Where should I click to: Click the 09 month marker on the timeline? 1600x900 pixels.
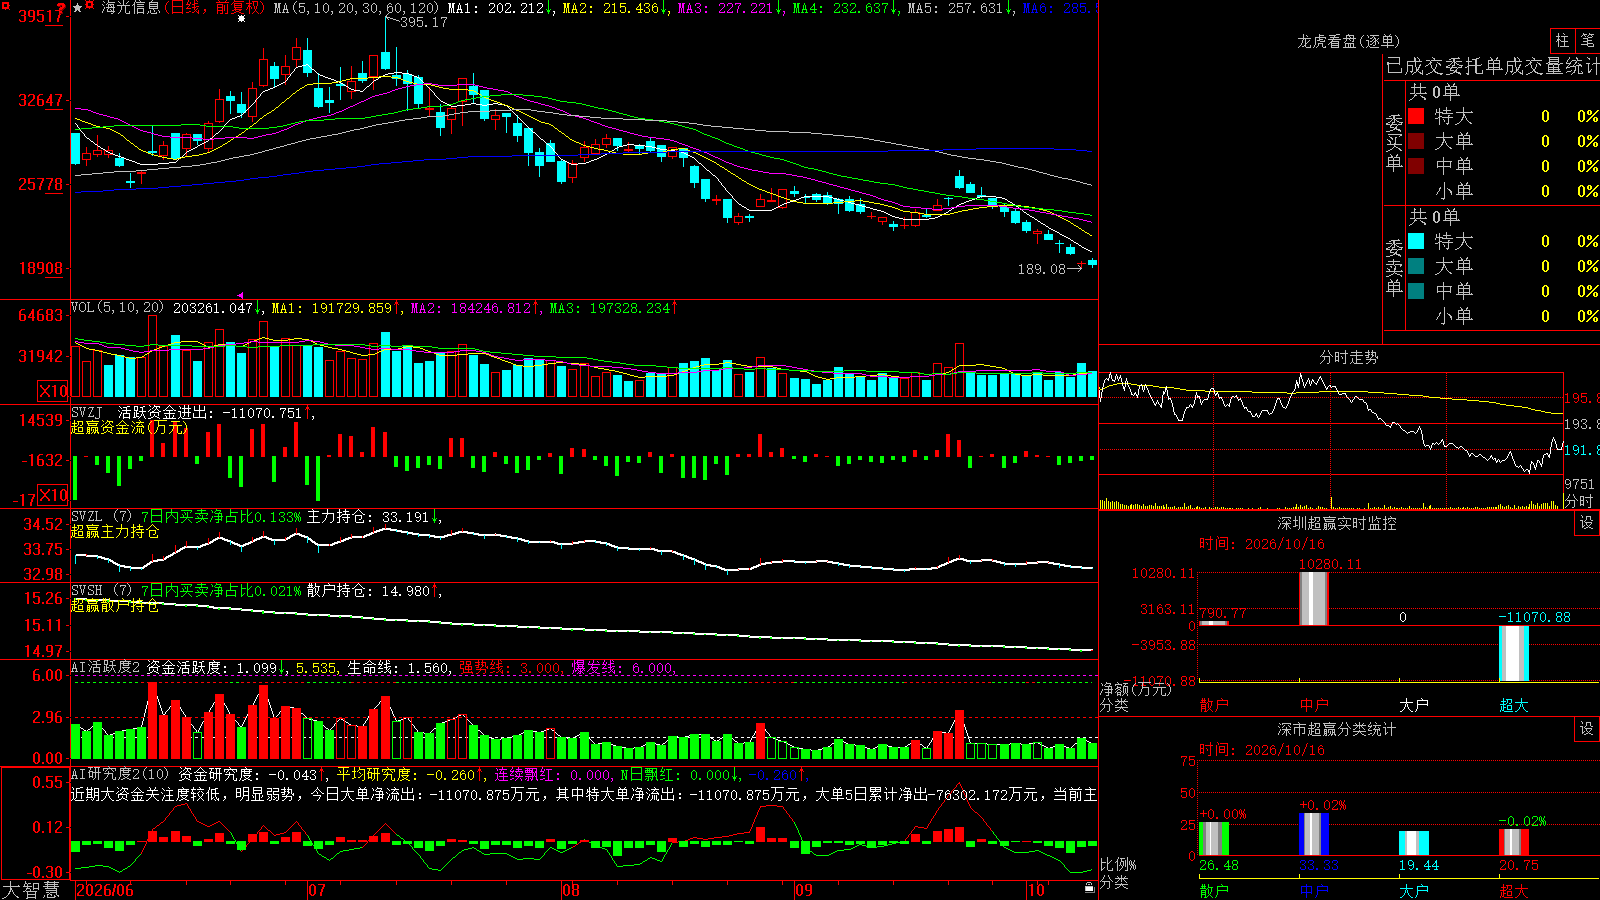coord(804,890)
